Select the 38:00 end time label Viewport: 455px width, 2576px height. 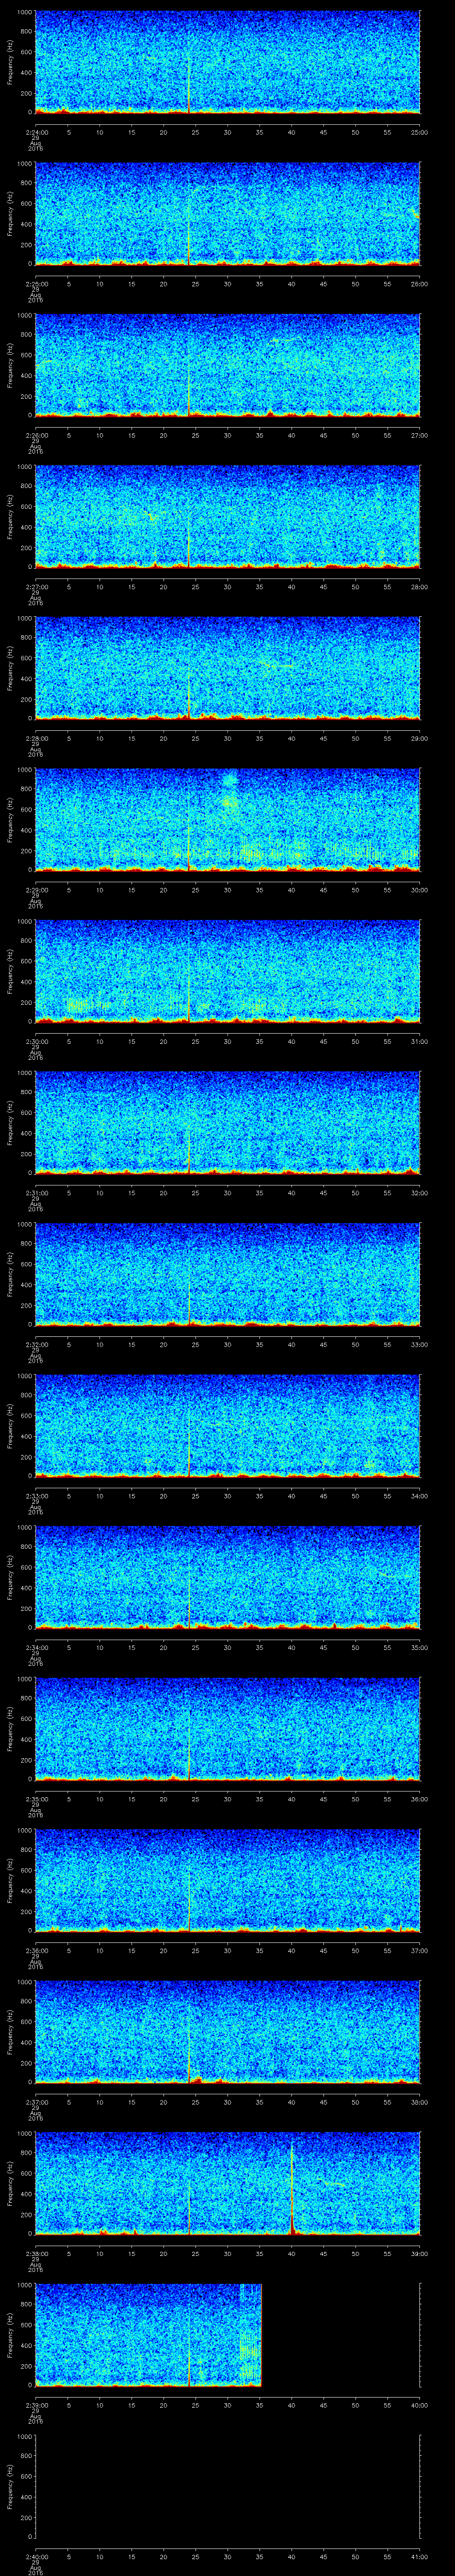pos(420,2102)
